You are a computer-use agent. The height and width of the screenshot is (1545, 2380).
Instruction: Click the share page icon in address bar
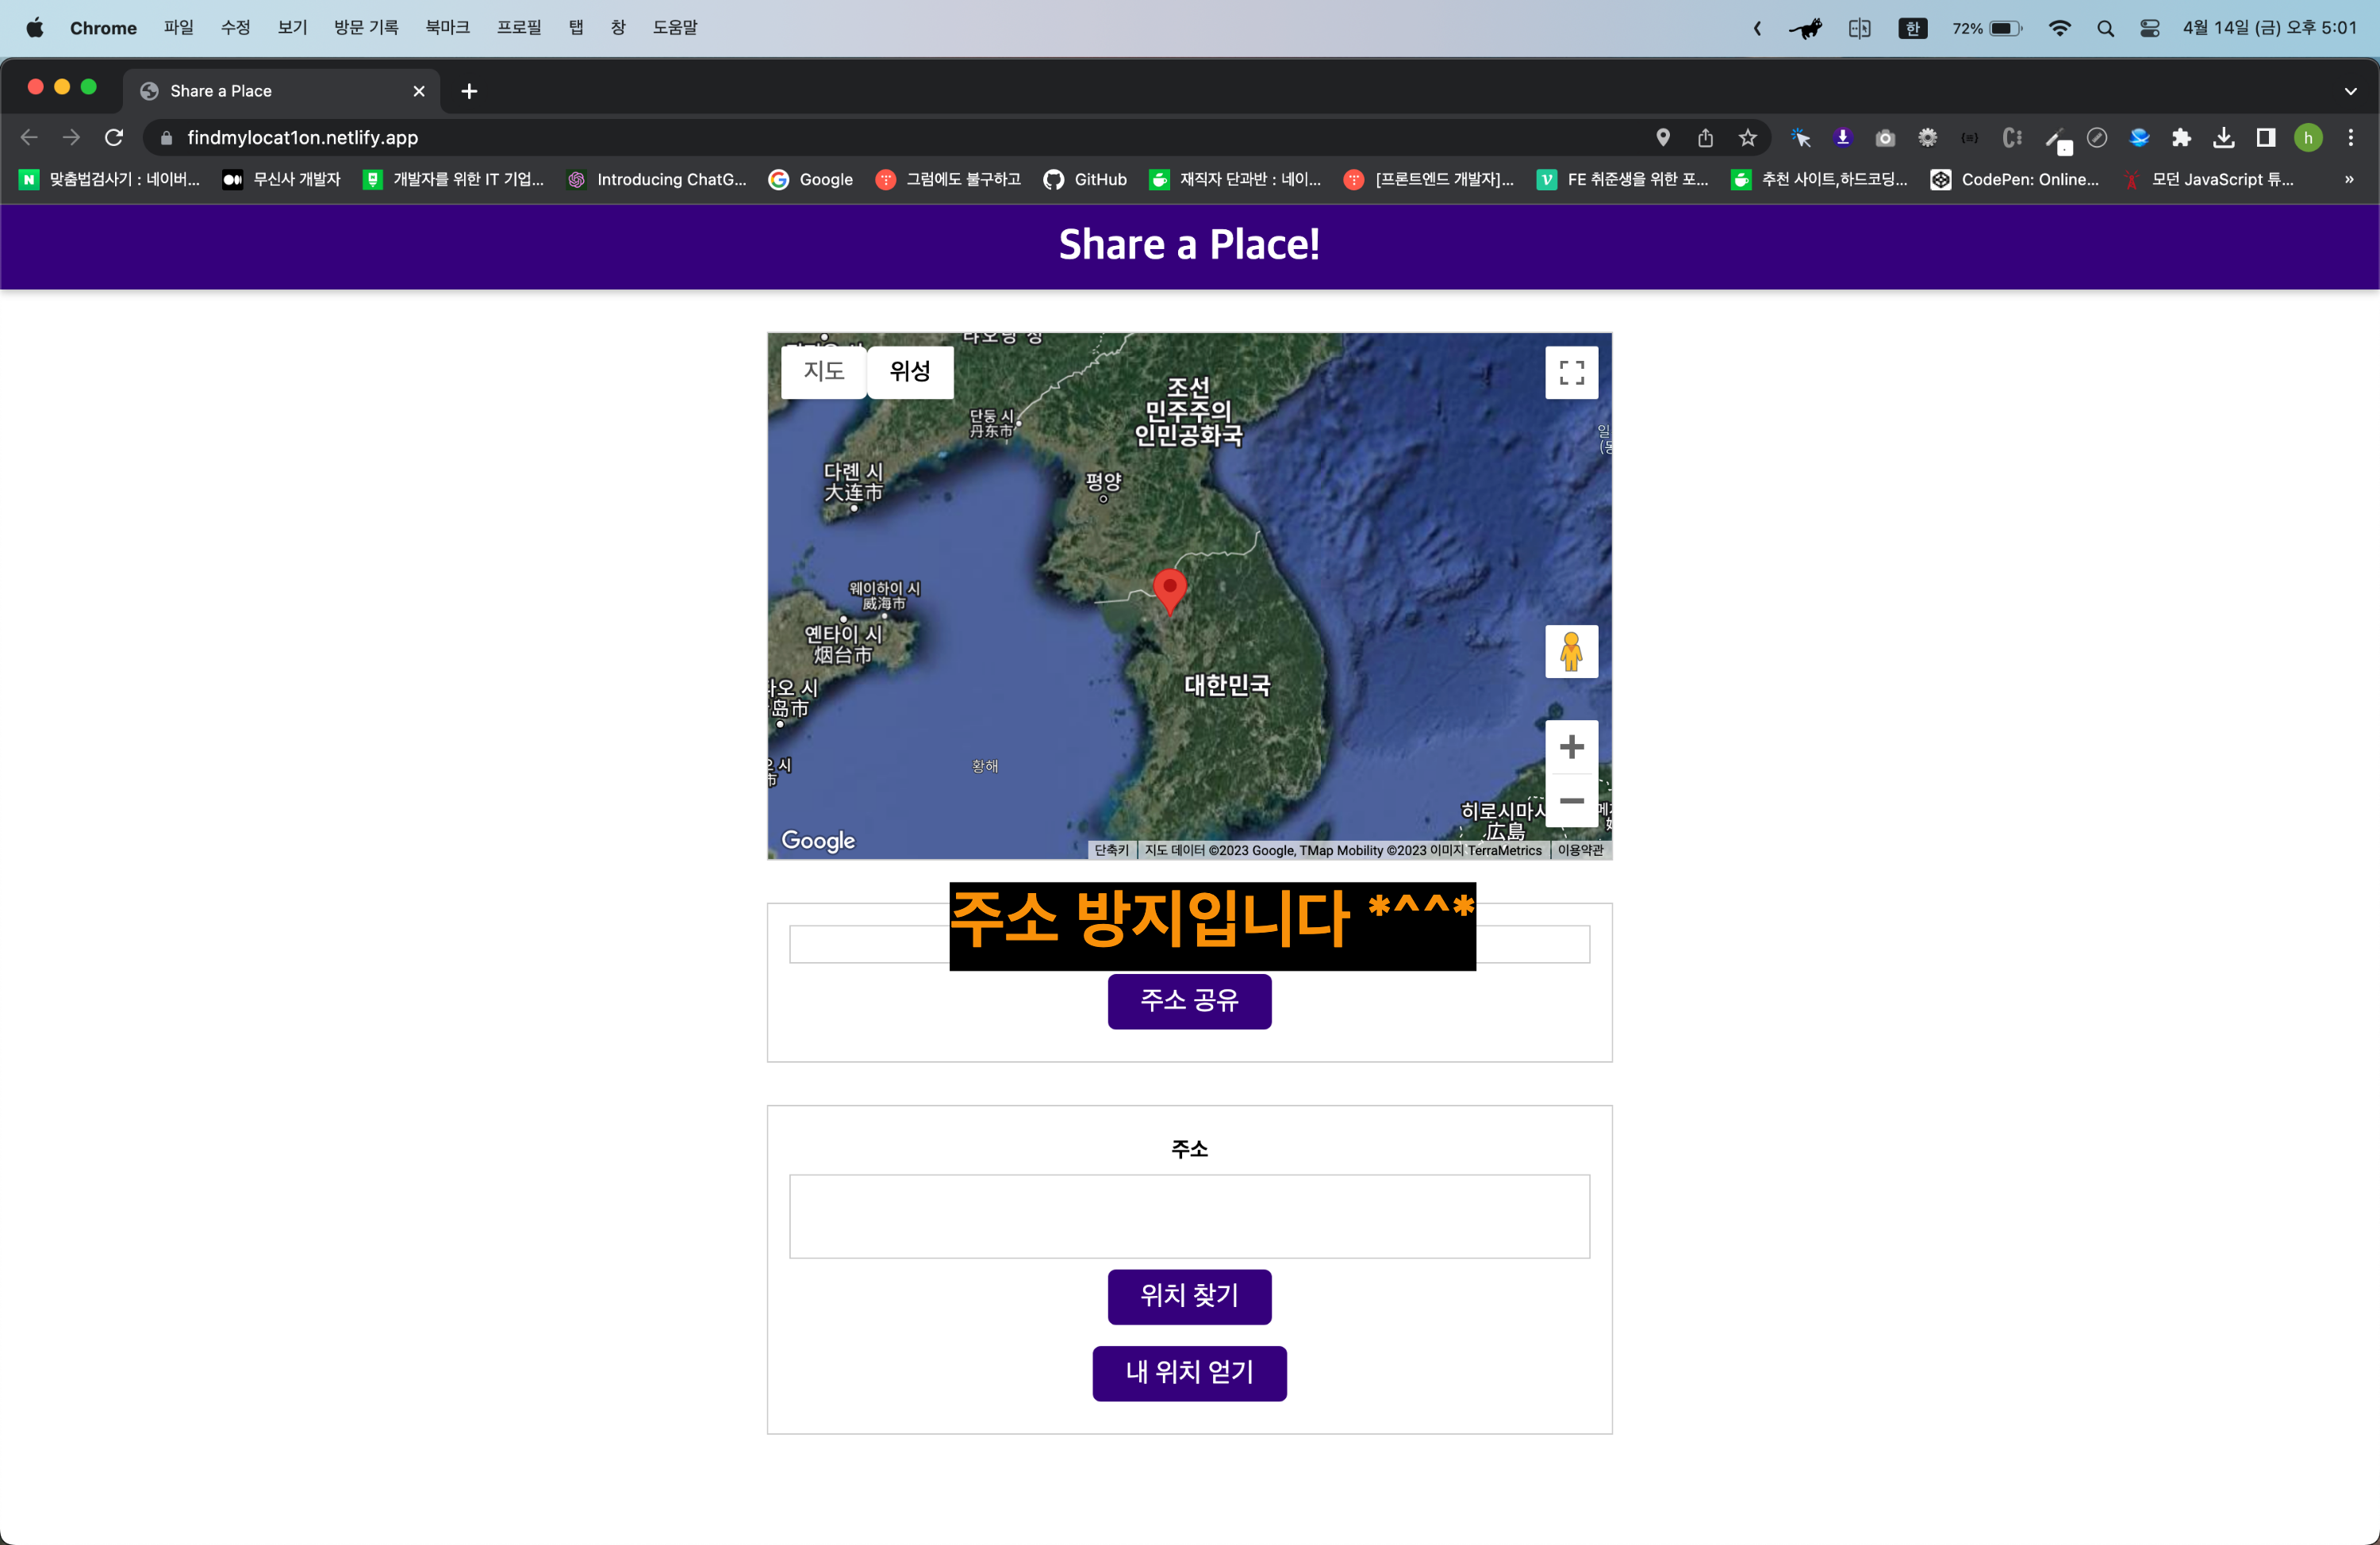1705,138
